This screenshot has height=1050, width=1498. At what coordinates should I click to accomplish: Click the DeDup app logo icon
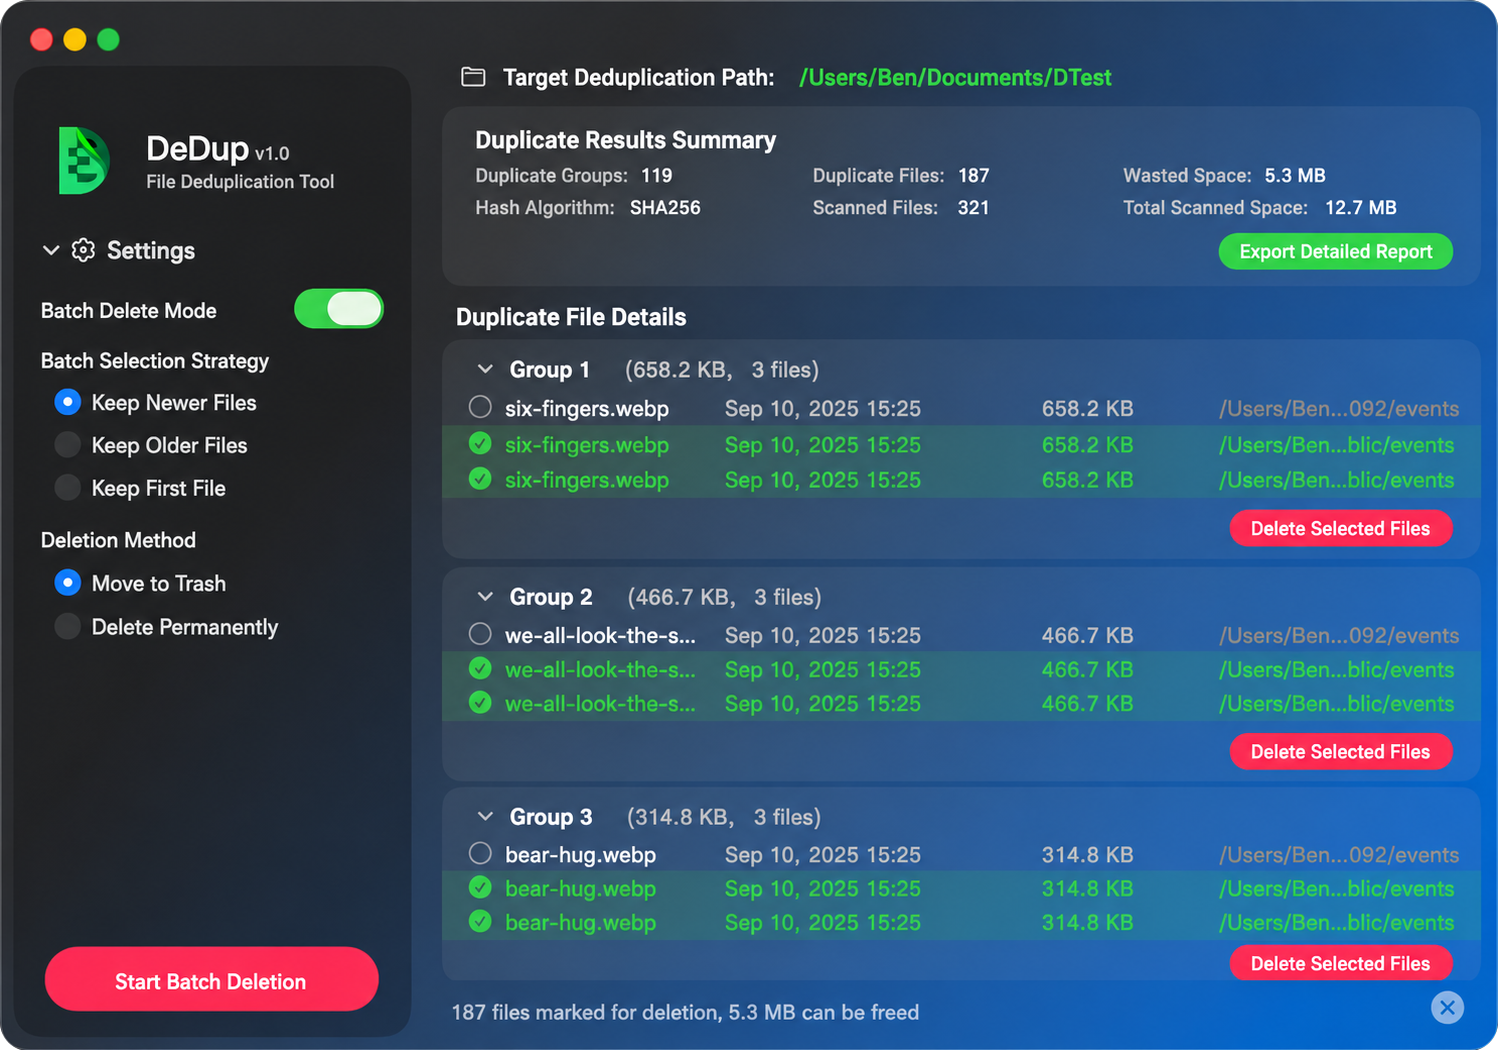85,160
